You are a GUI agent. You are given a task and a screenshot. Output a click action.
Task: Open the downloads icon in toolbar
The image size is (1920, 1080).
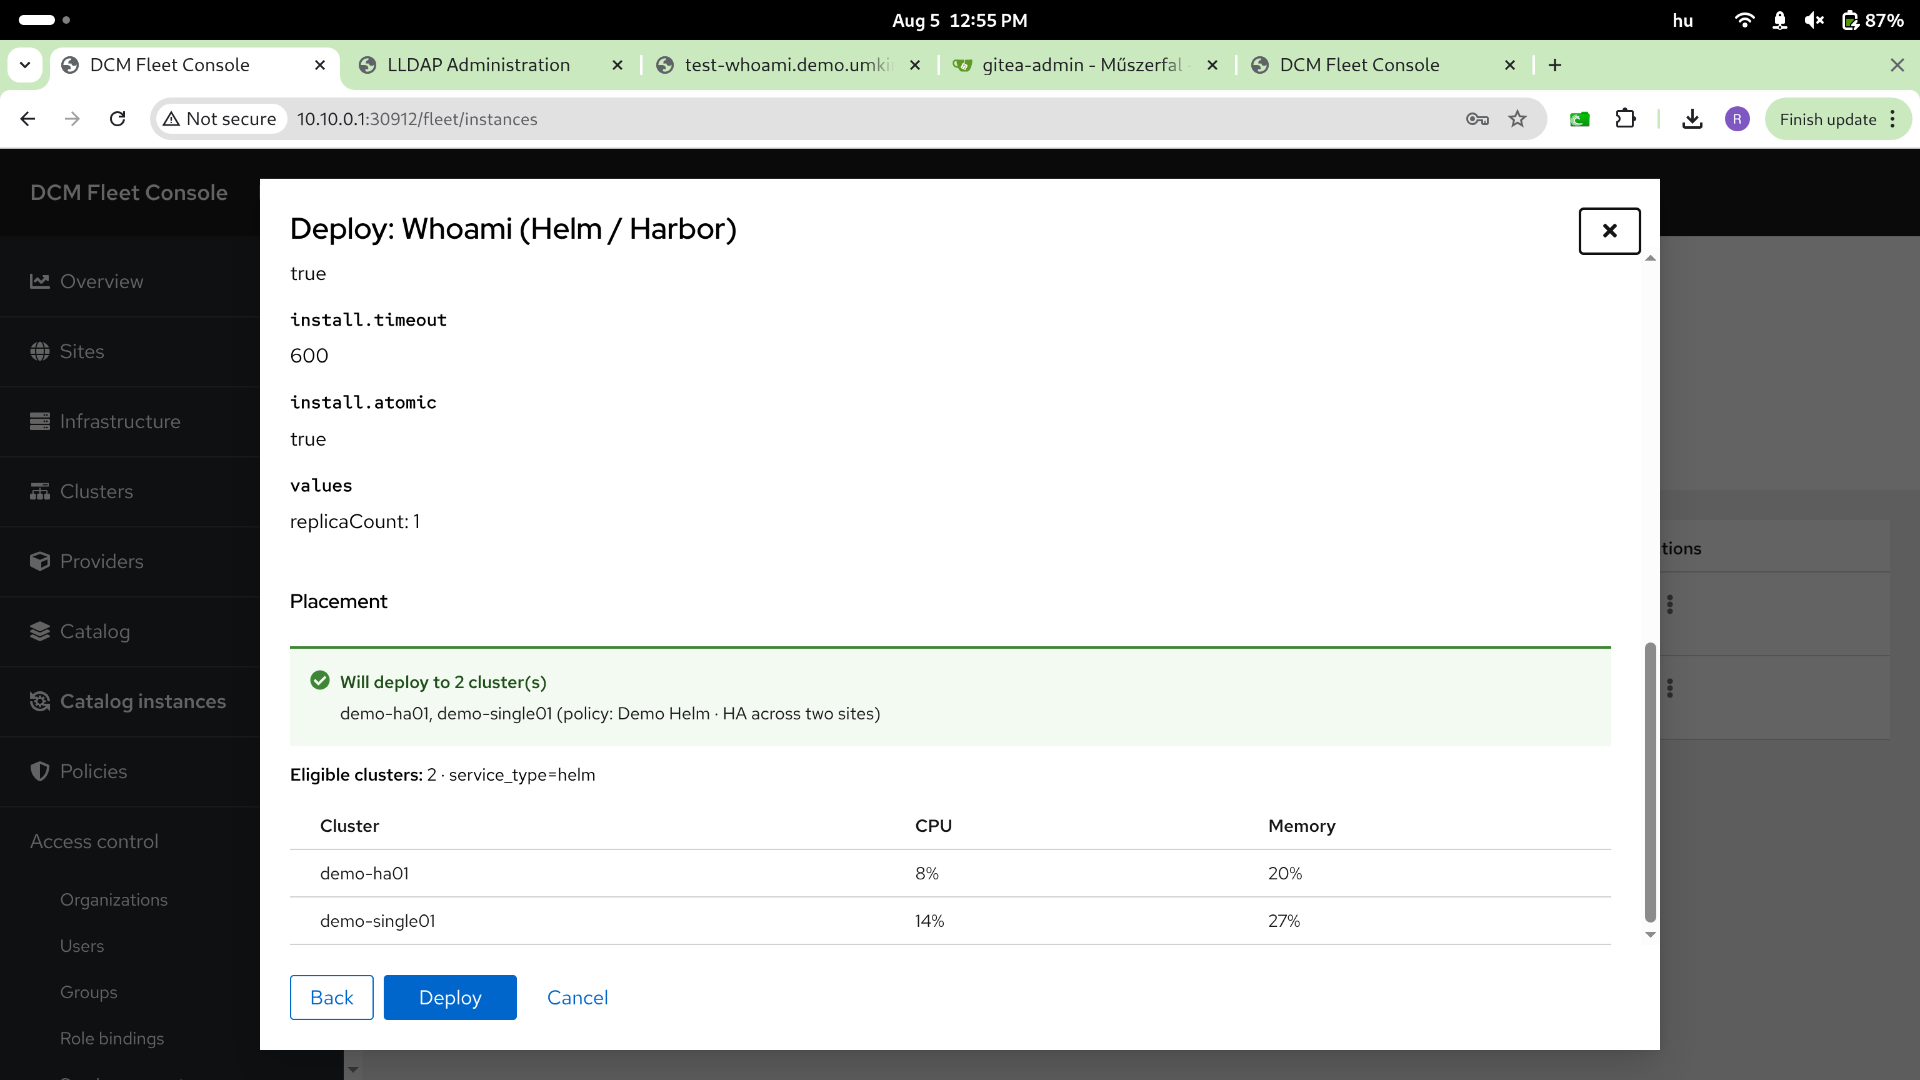(1692, 119)
